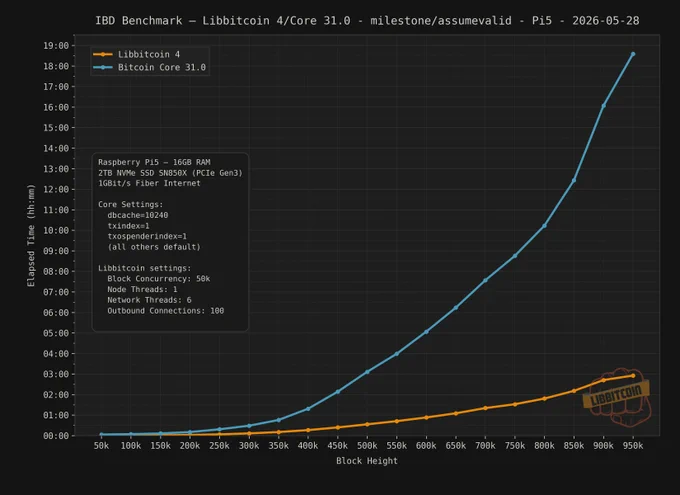Select the Libbitcoin 4 legend label

pyautogui.click(x=149, y=54)
